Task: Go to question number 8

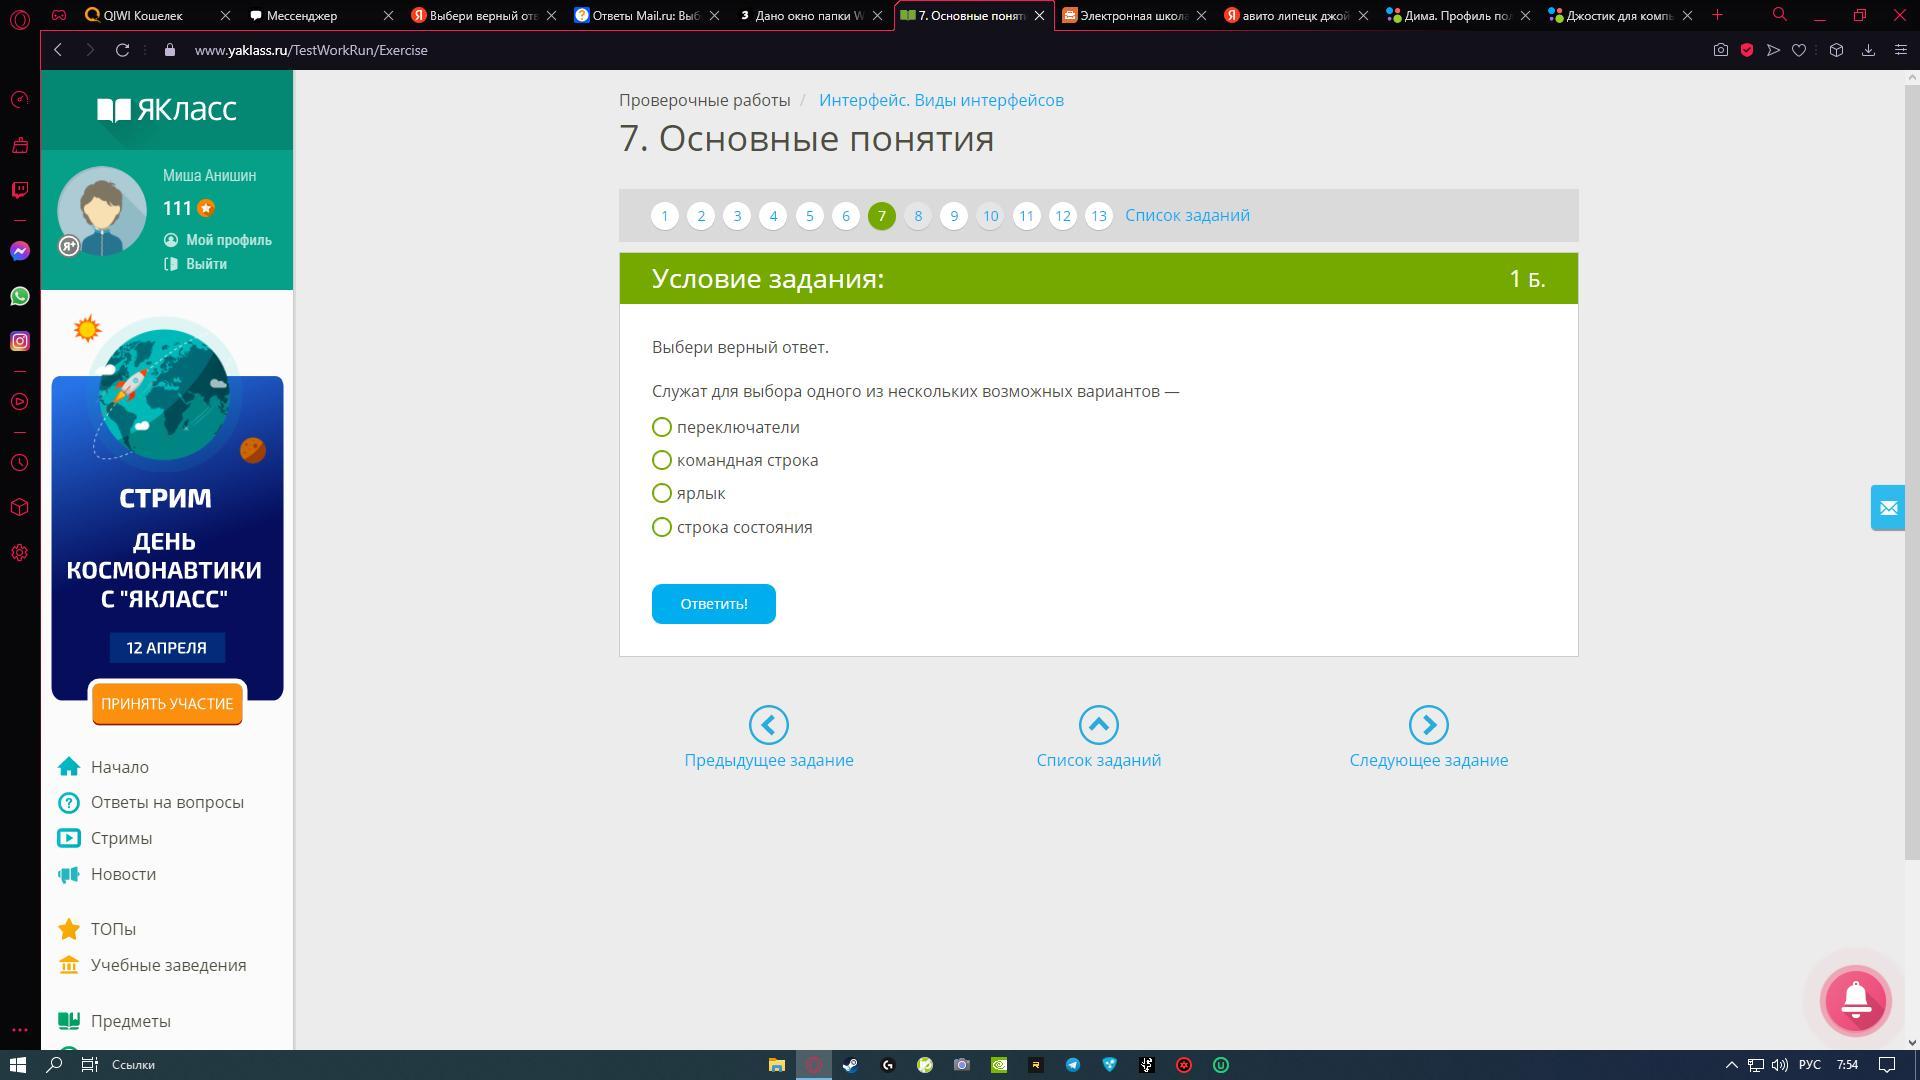Action: pyautogui.click(x=917, y=216)
